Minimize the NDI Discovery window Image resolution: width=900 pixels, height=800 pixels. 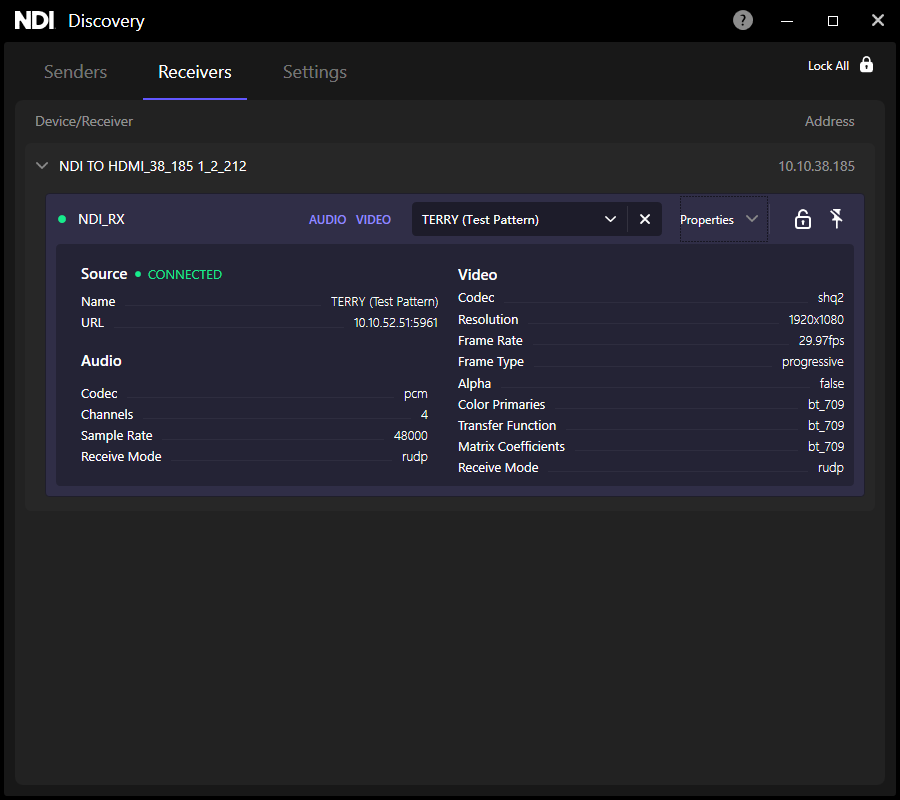788,20
